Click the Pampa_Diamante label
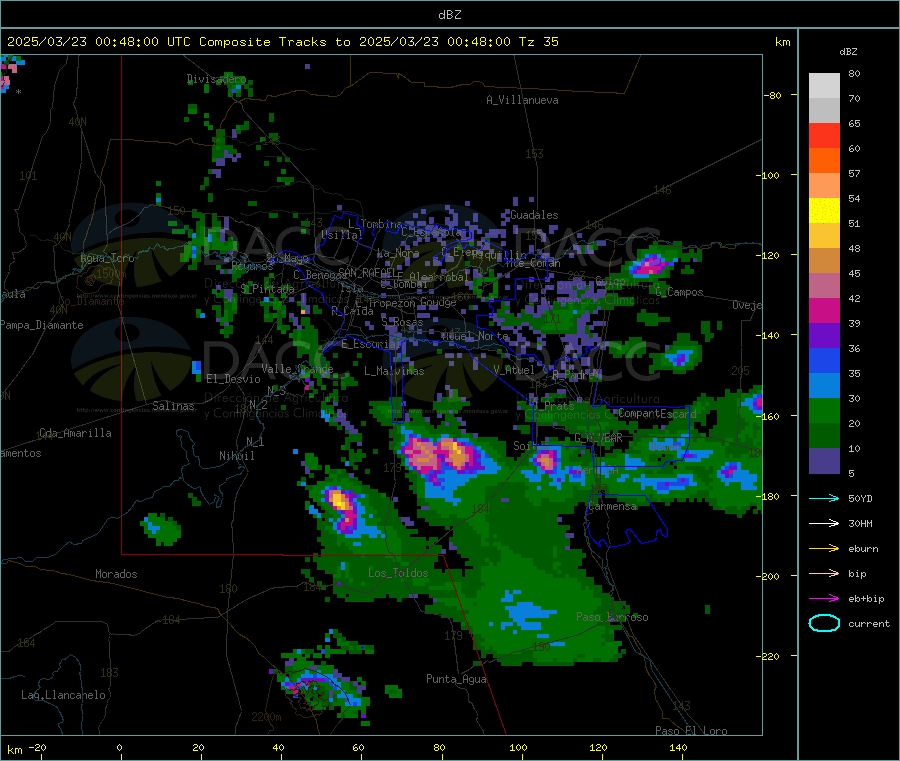The image size is (900, 761). tap(42, 325)
